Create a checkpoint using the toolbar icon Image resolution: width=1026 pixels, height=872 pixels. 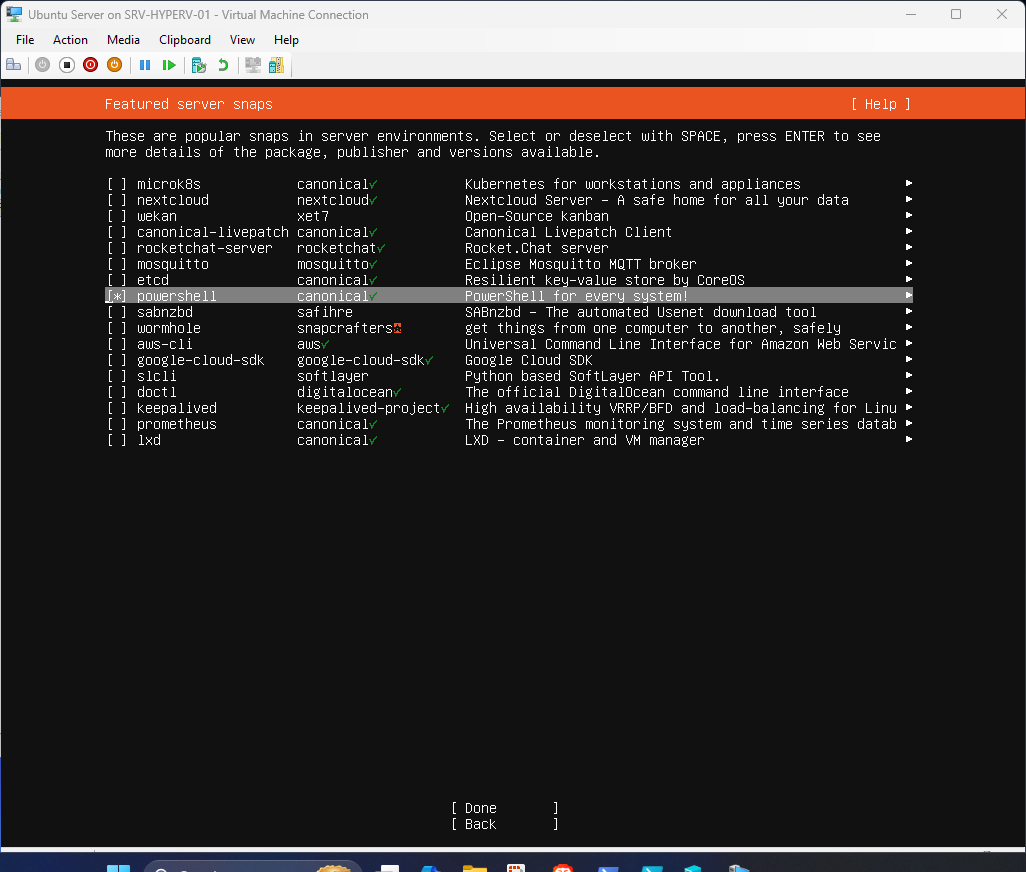[x=197, y=64]
